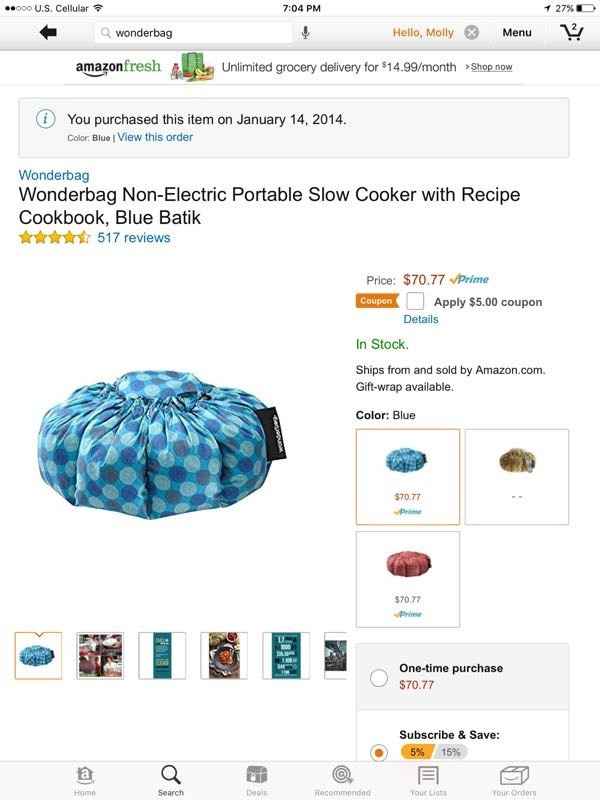
Task: Tap the microphone voice search icon
Action: point(306,33)
